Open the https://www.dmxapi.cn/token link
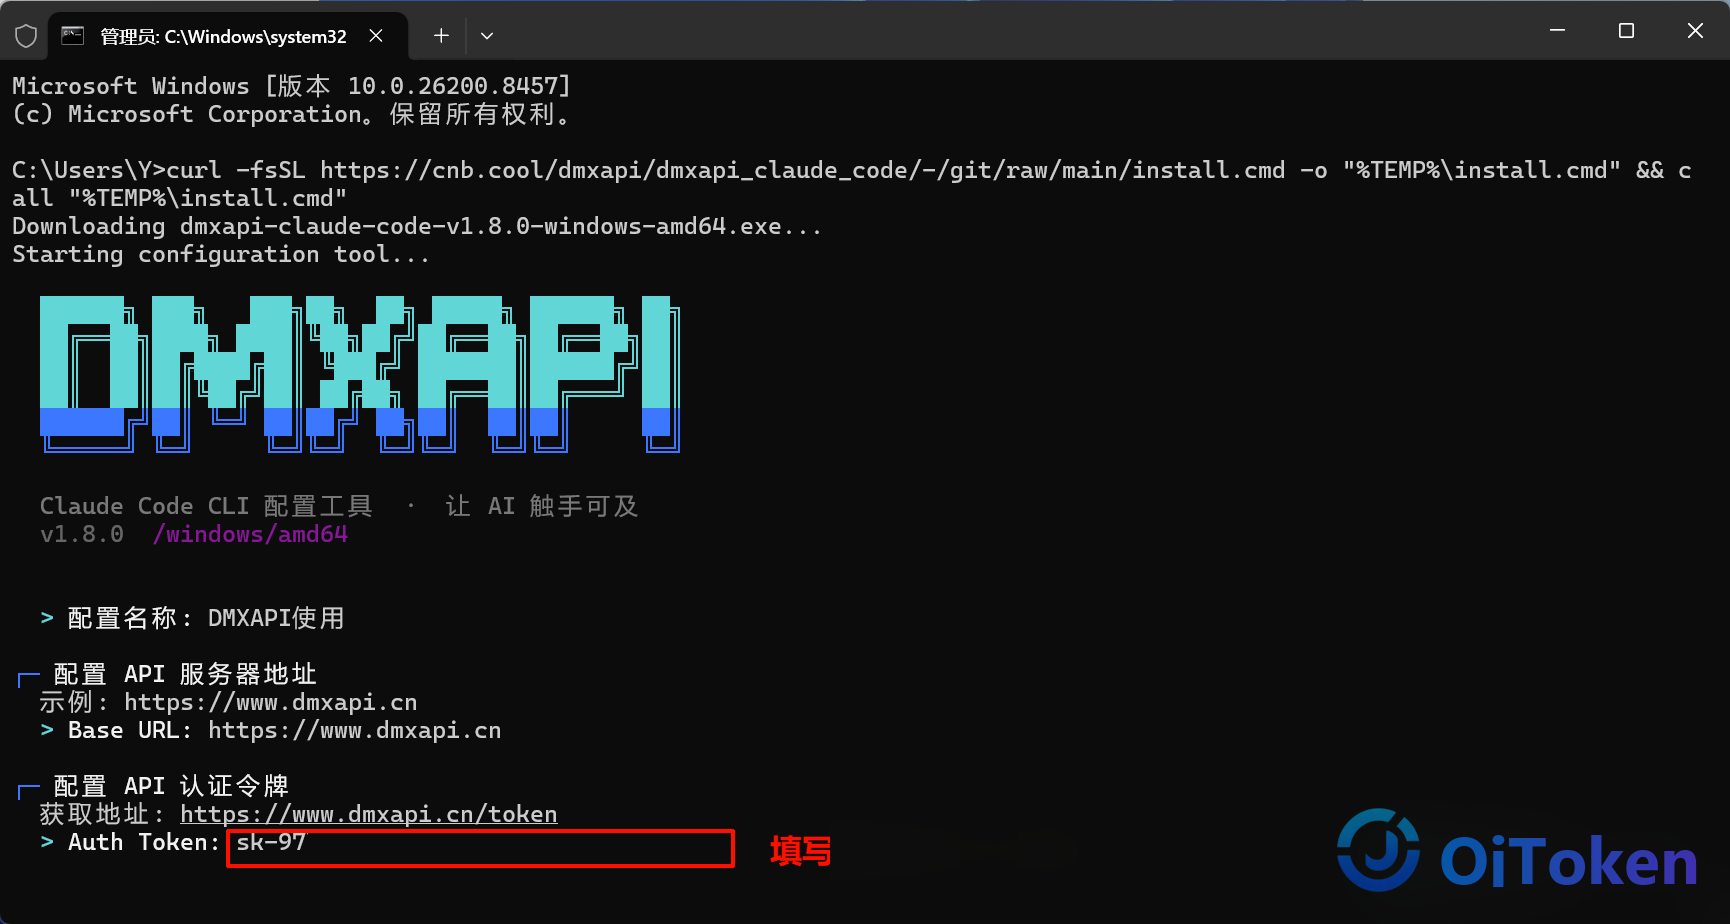The height and width of the screenshot is (924, 1730). (x=369, y=814)
